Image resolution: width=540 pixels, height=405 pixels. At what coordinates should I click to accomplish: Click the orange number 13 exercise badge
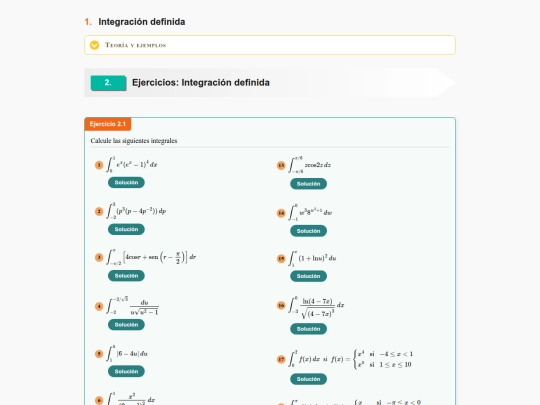281,165
